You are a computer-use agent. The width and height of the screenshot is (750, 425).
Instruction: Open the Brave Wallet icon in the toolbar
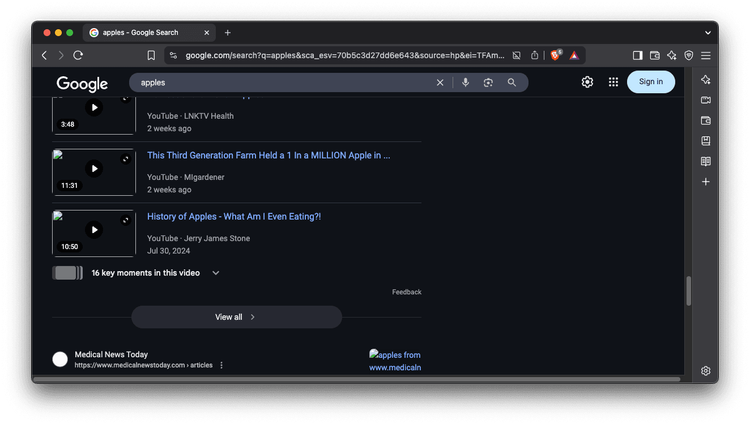coord(655,55)
